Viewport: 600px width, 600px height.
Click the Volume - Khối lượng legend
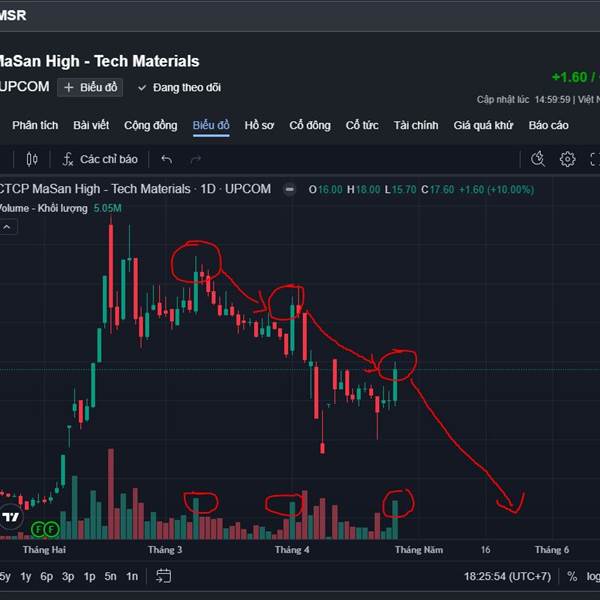(x=43, y=208)
